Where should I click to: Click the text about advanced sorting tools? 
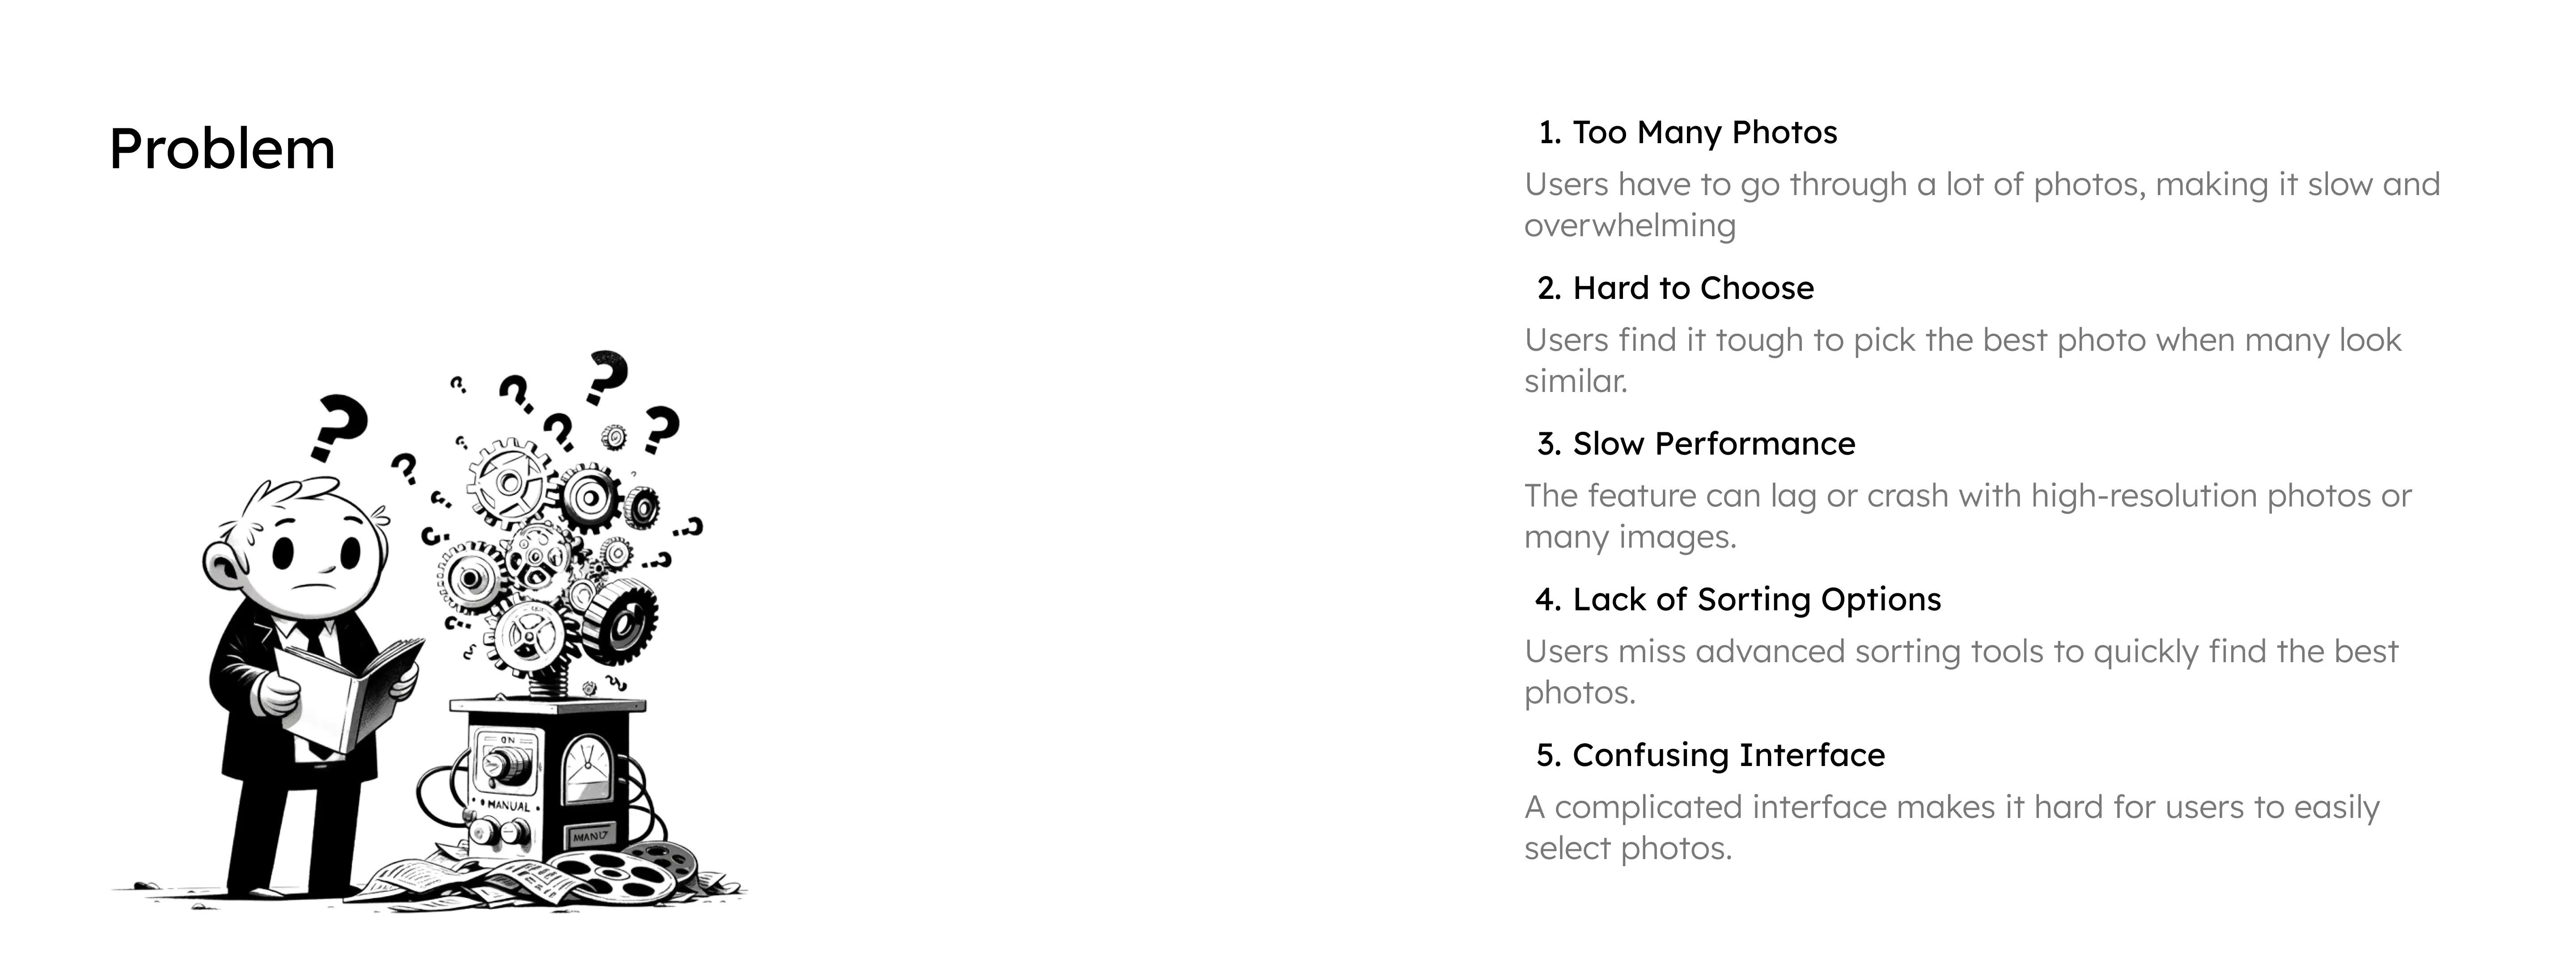coord(1960,672)
